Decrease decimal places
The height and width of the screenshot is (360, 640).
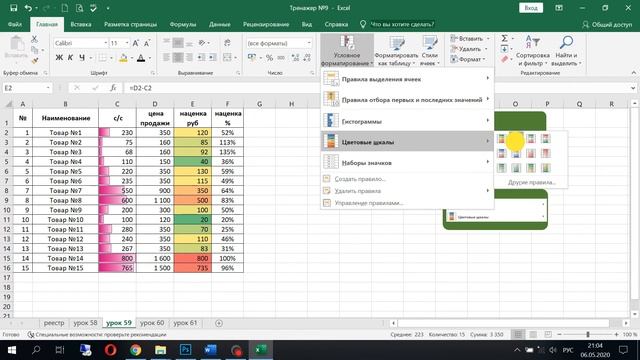pyautogui.click(x=307, y=58)
